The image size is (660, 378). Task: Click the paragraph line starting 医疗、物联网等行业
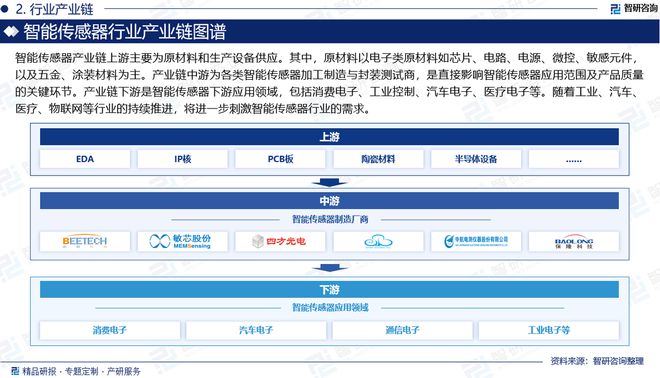(193, 109)
